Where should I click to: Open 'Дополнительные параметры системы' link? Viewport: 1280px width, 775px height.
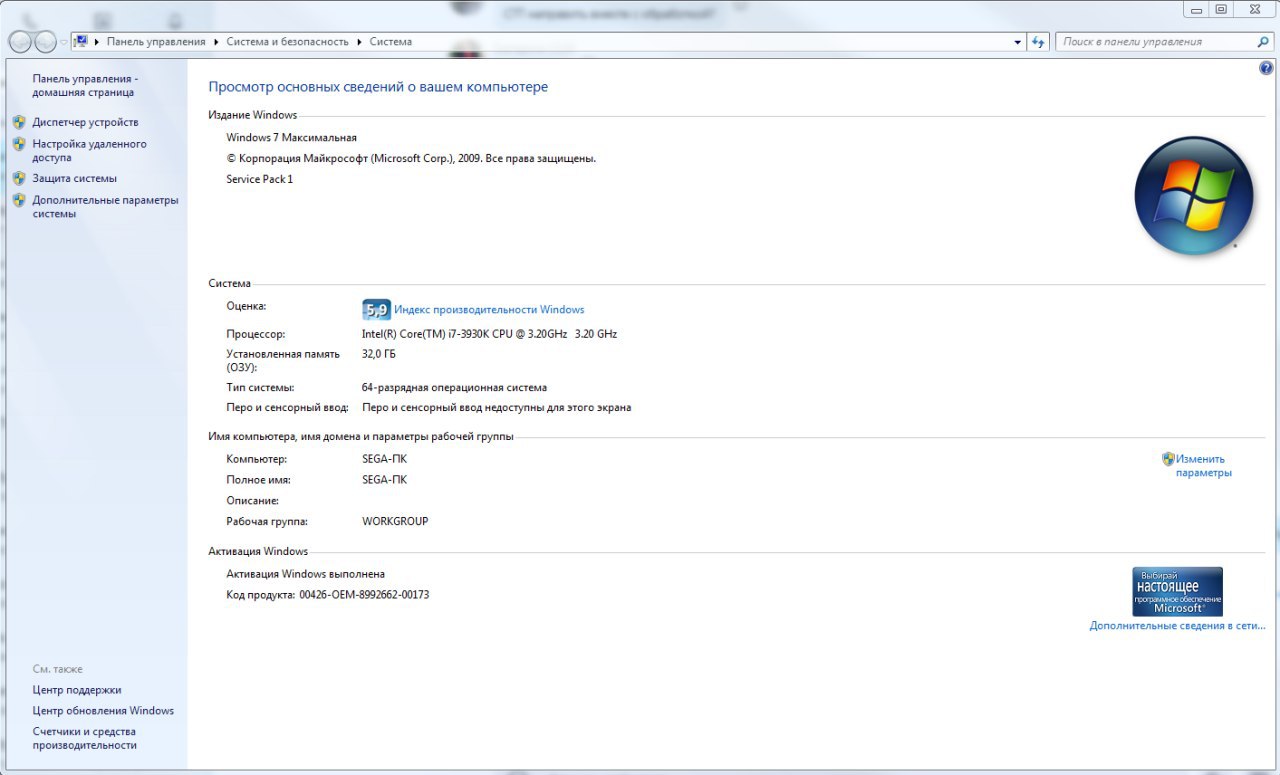[x=105, y=207]
